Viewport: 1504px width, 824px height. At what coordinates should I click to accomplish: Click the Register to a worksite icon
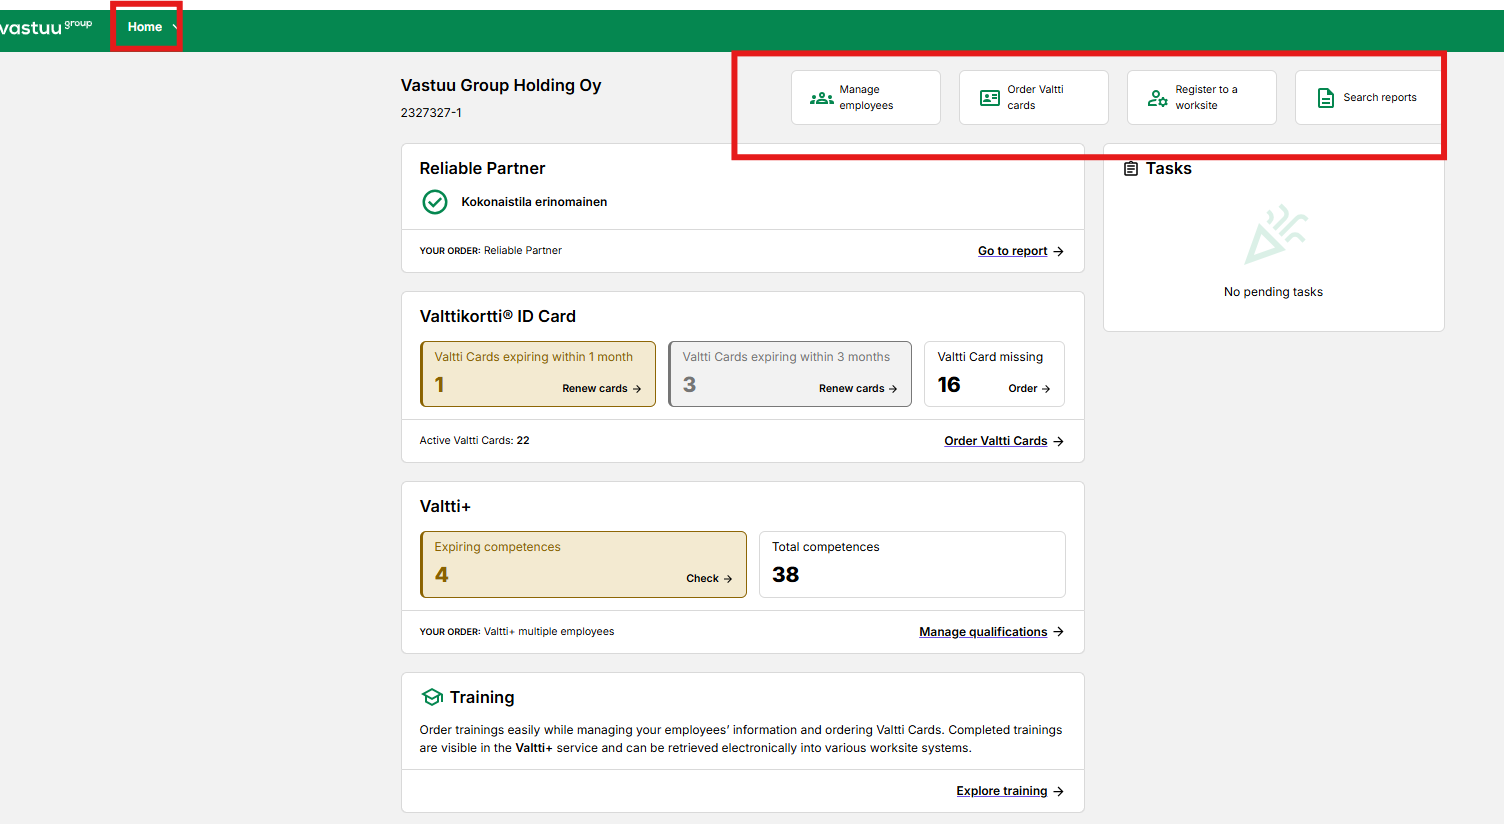[x=1157, y=98]
